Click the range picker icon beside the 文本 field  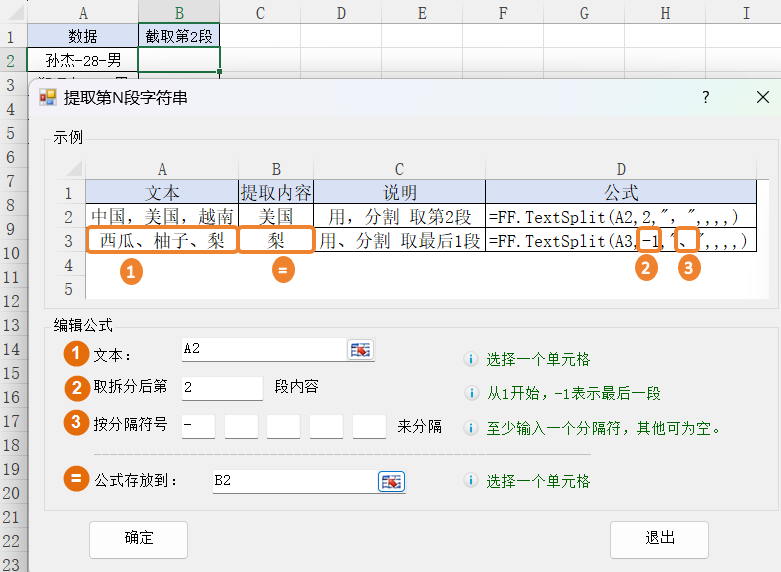(359, 349)
